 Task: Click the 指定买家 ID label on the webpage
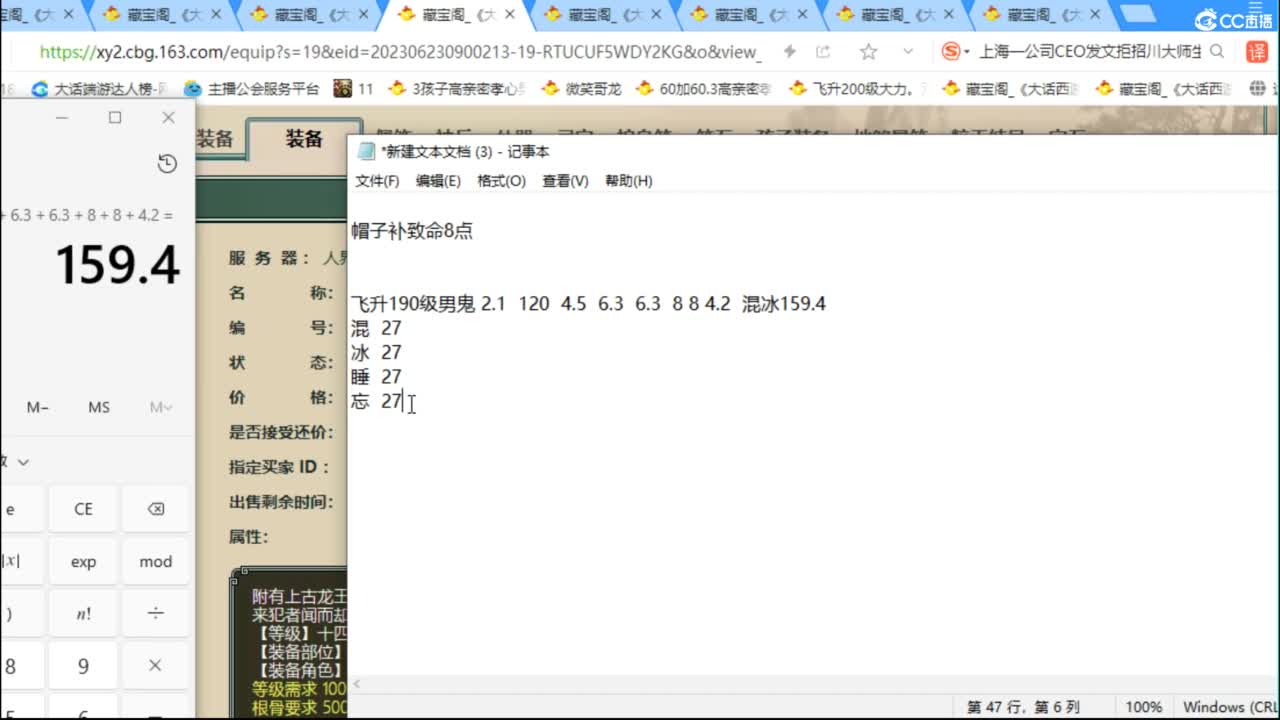pos(280,467)
